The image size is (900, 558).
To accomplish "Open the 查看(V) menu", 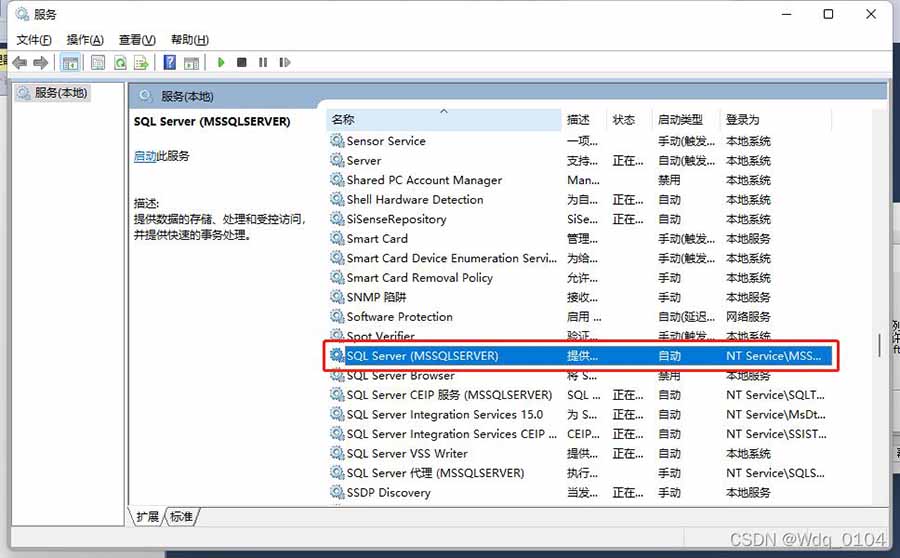I will coord(137,40).
